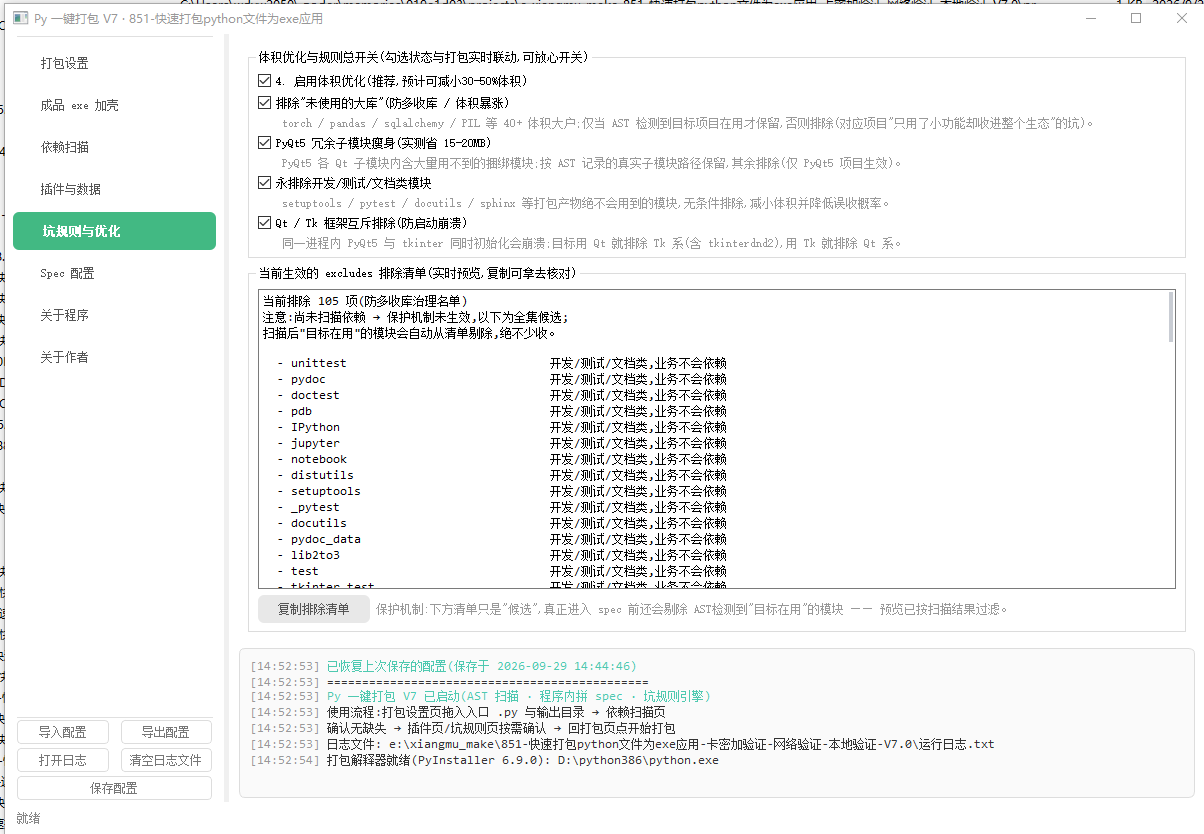Open the 关于程序 page
The width and height of the screenshot is (1204, 834).
coord(114,315)
